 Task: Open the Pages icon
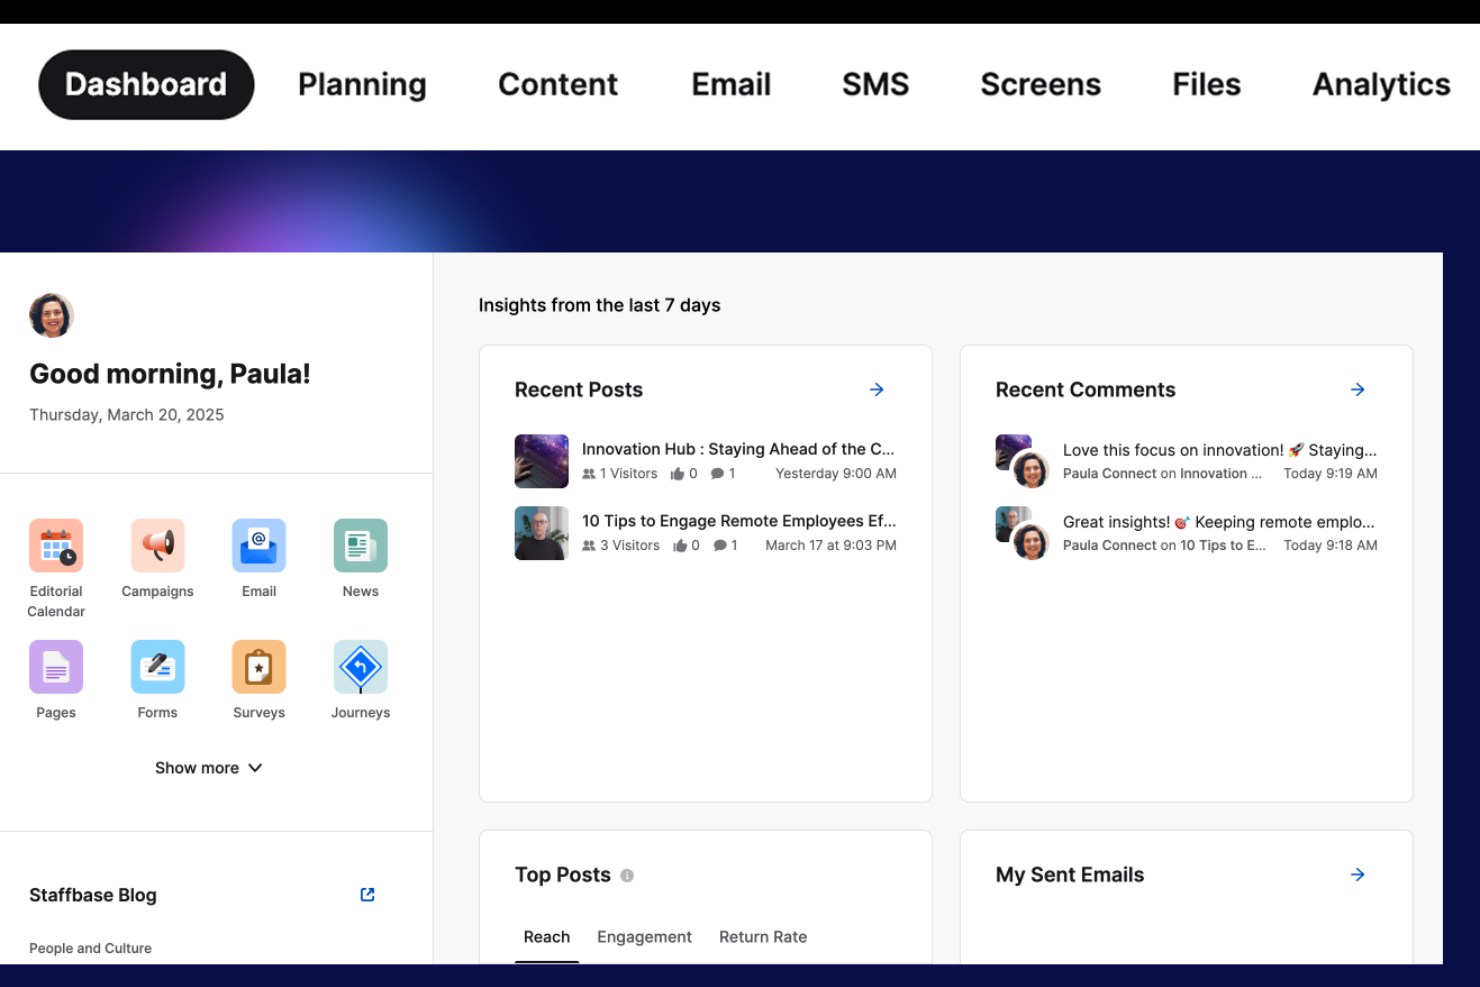tap(56, 666)
